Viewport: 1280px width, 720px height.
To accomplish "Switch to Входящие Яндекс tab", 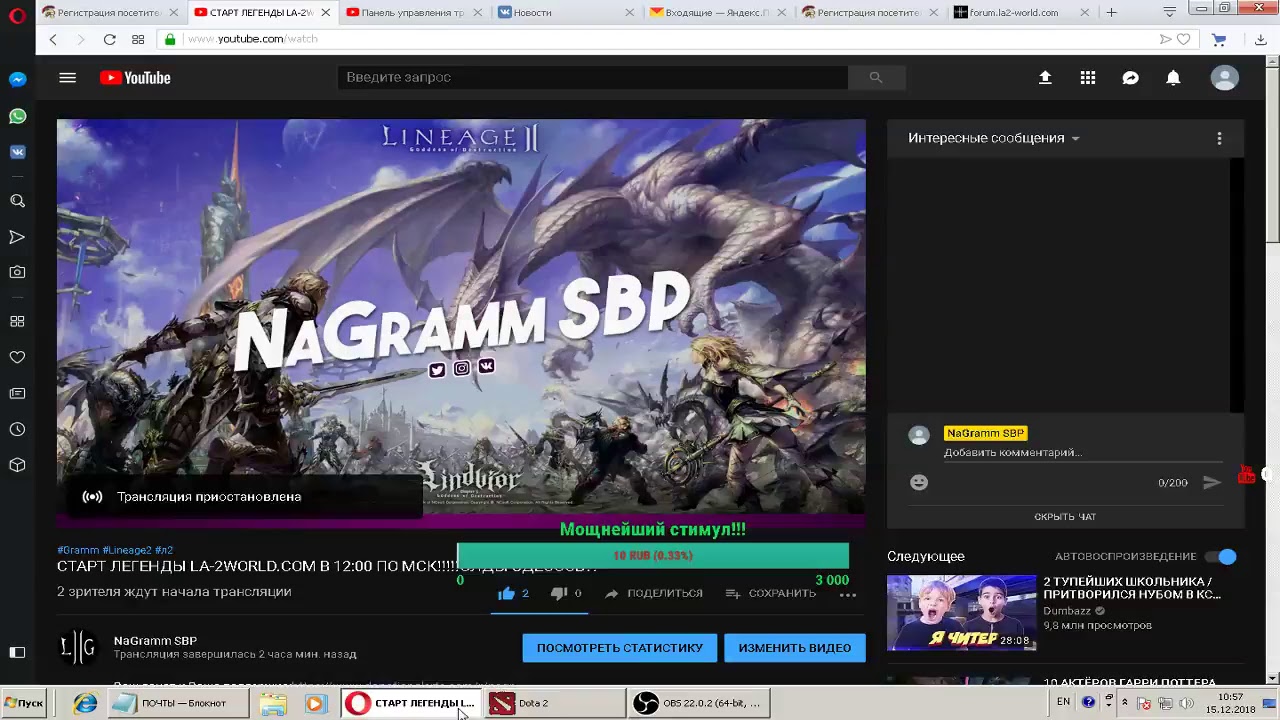I will 716,12.
